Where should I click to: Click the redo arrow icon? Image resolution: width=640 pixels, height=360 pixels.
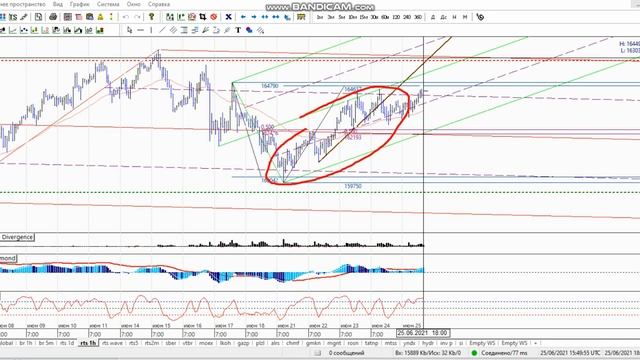[x=137, y=17]
